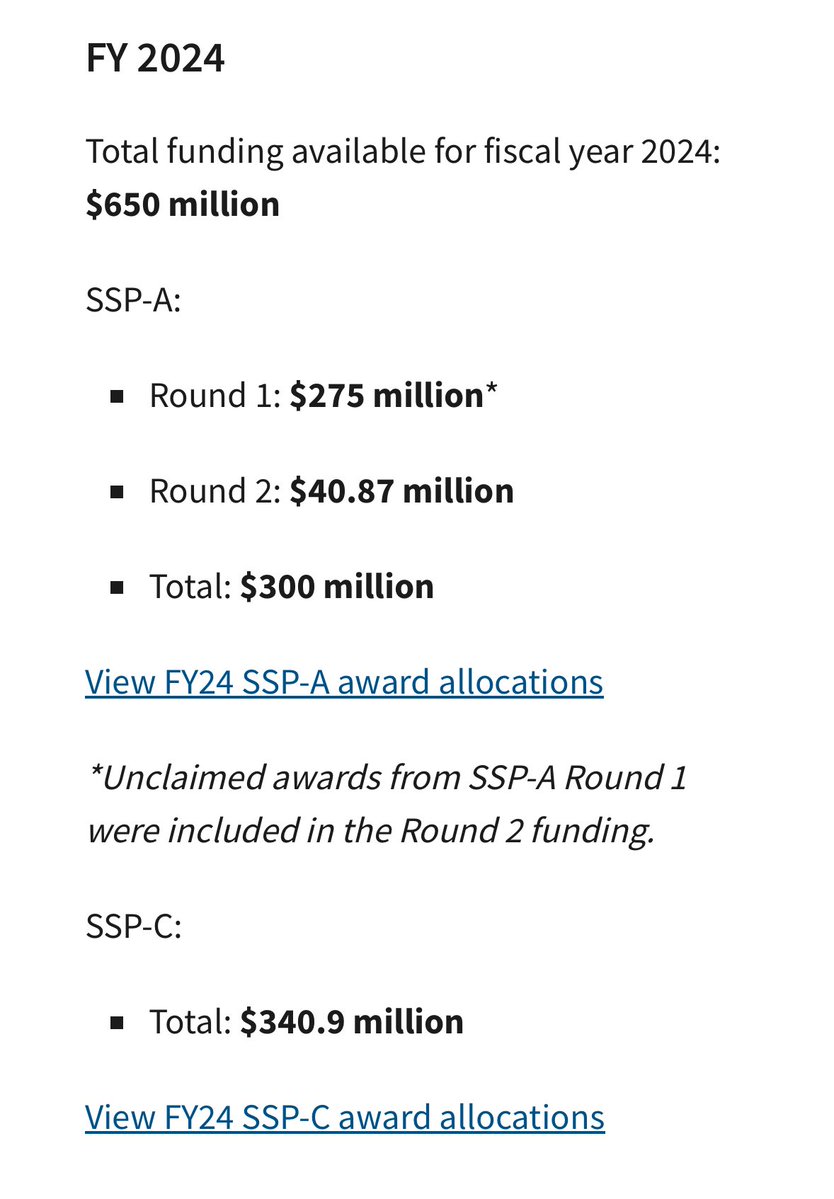Click the 'Round 1:' label text

(215, 396)
